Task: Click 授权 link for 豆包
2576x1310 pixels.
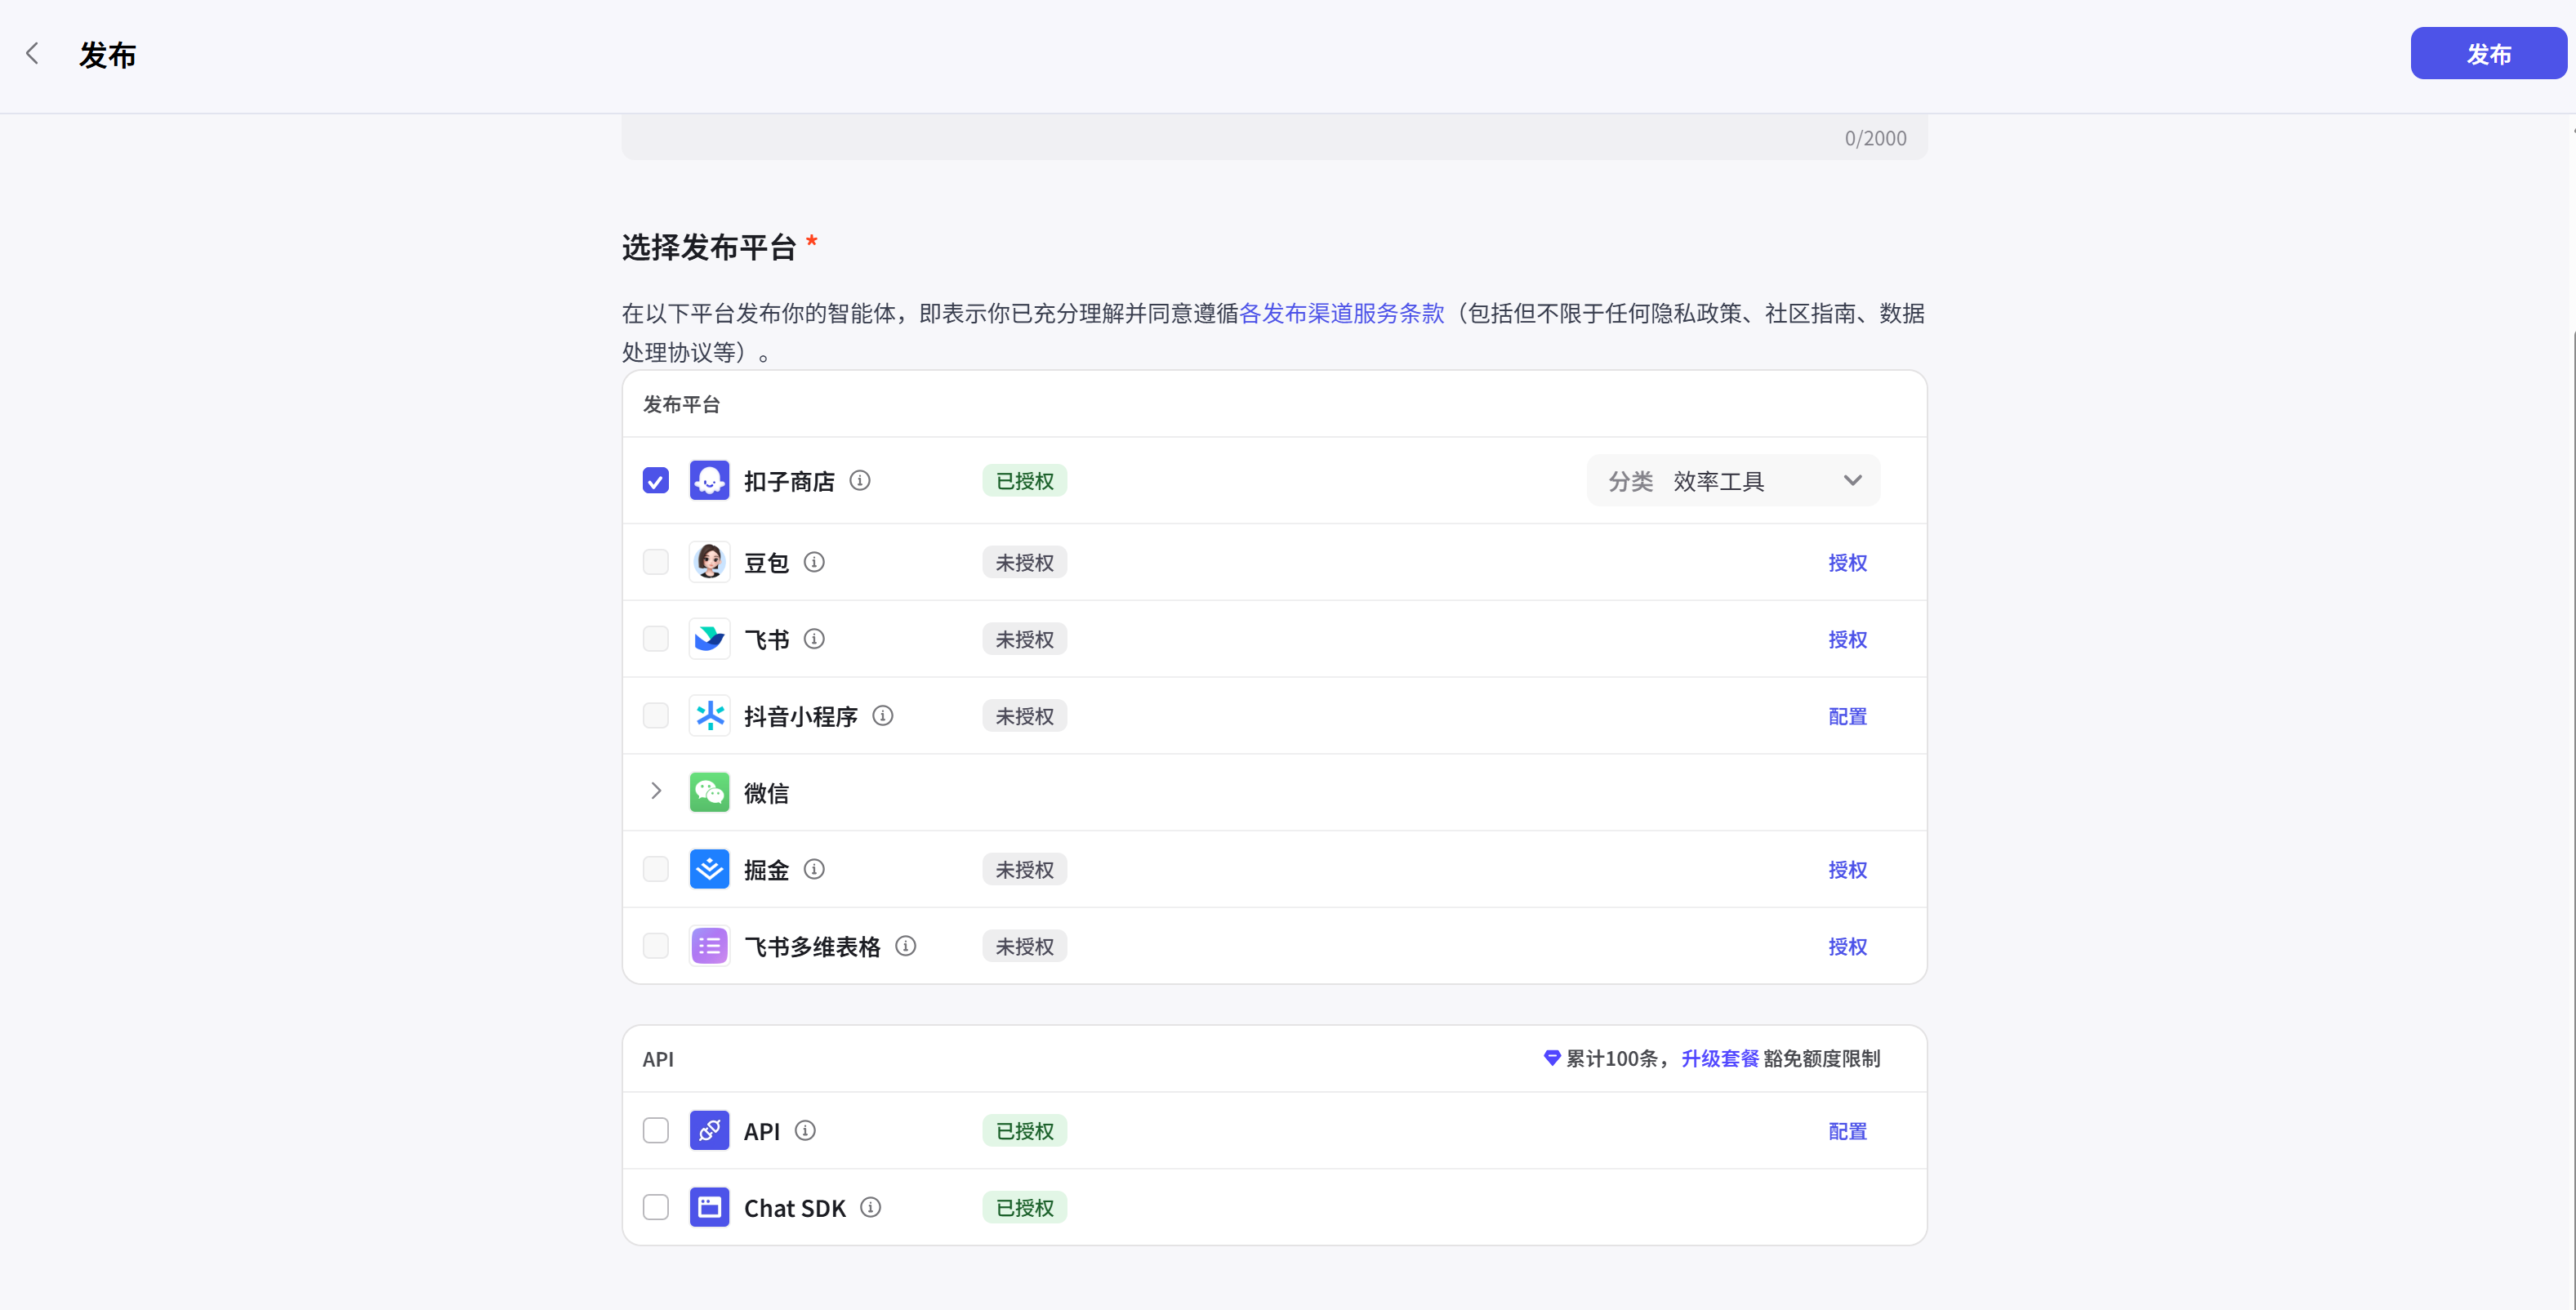Action: pyautogui.click(x=1847, y=563)
